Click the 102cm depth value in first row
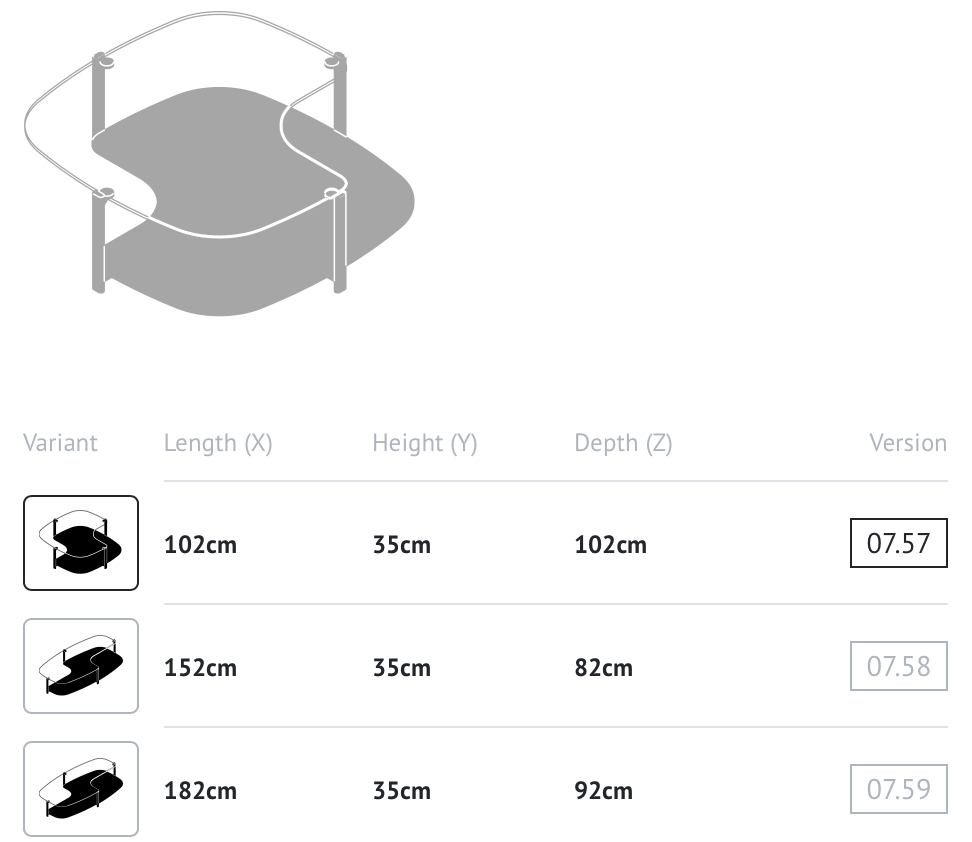The image size is (972, 842). click(x=611, y=544)
